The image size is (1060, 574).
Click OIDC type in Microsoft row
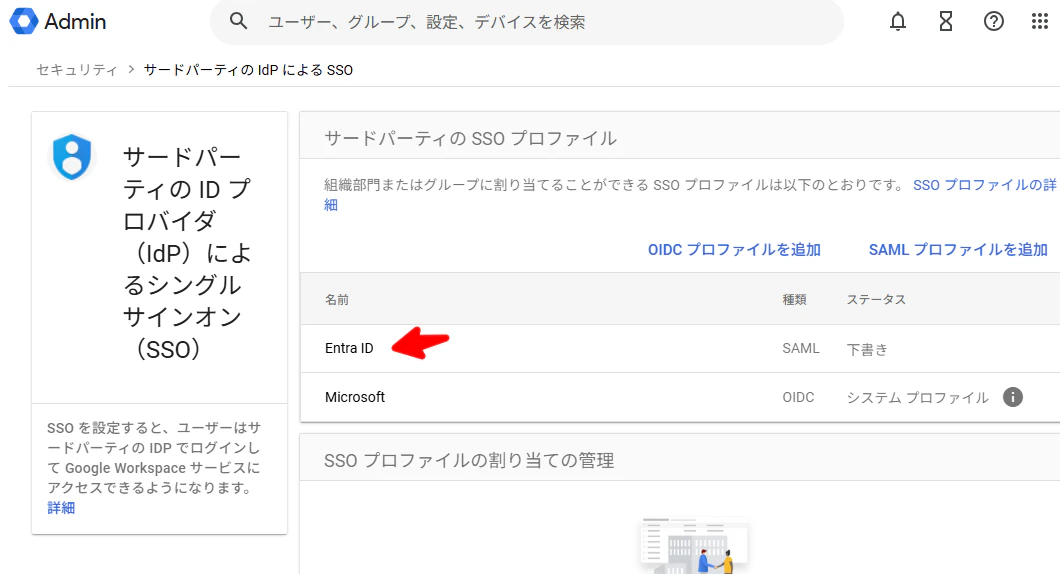(x=798, y=398)
